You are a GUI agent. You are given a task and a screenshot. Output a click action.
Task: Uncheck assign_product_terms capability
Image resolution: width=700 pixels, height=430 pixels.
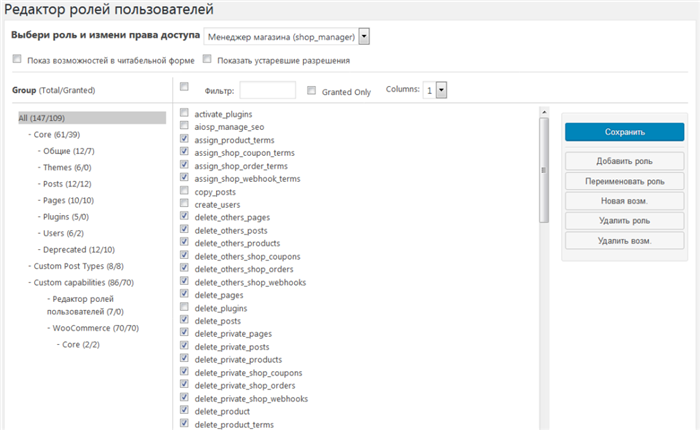click(184, 138)
